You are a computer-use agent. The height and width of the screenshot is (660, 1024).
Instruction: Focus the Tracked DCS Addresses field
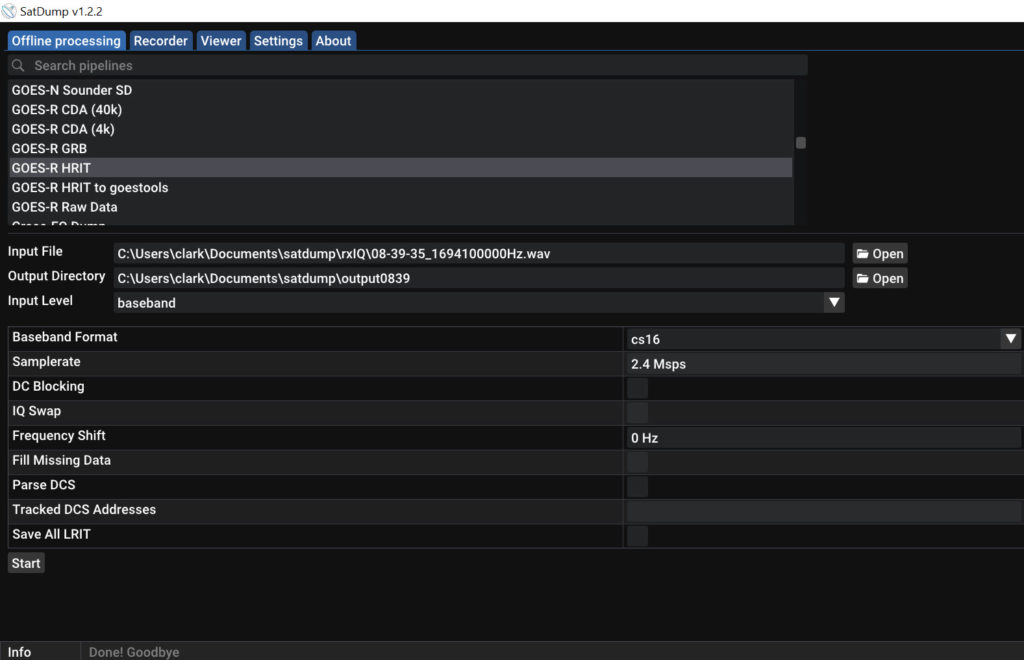coord(823,511)
